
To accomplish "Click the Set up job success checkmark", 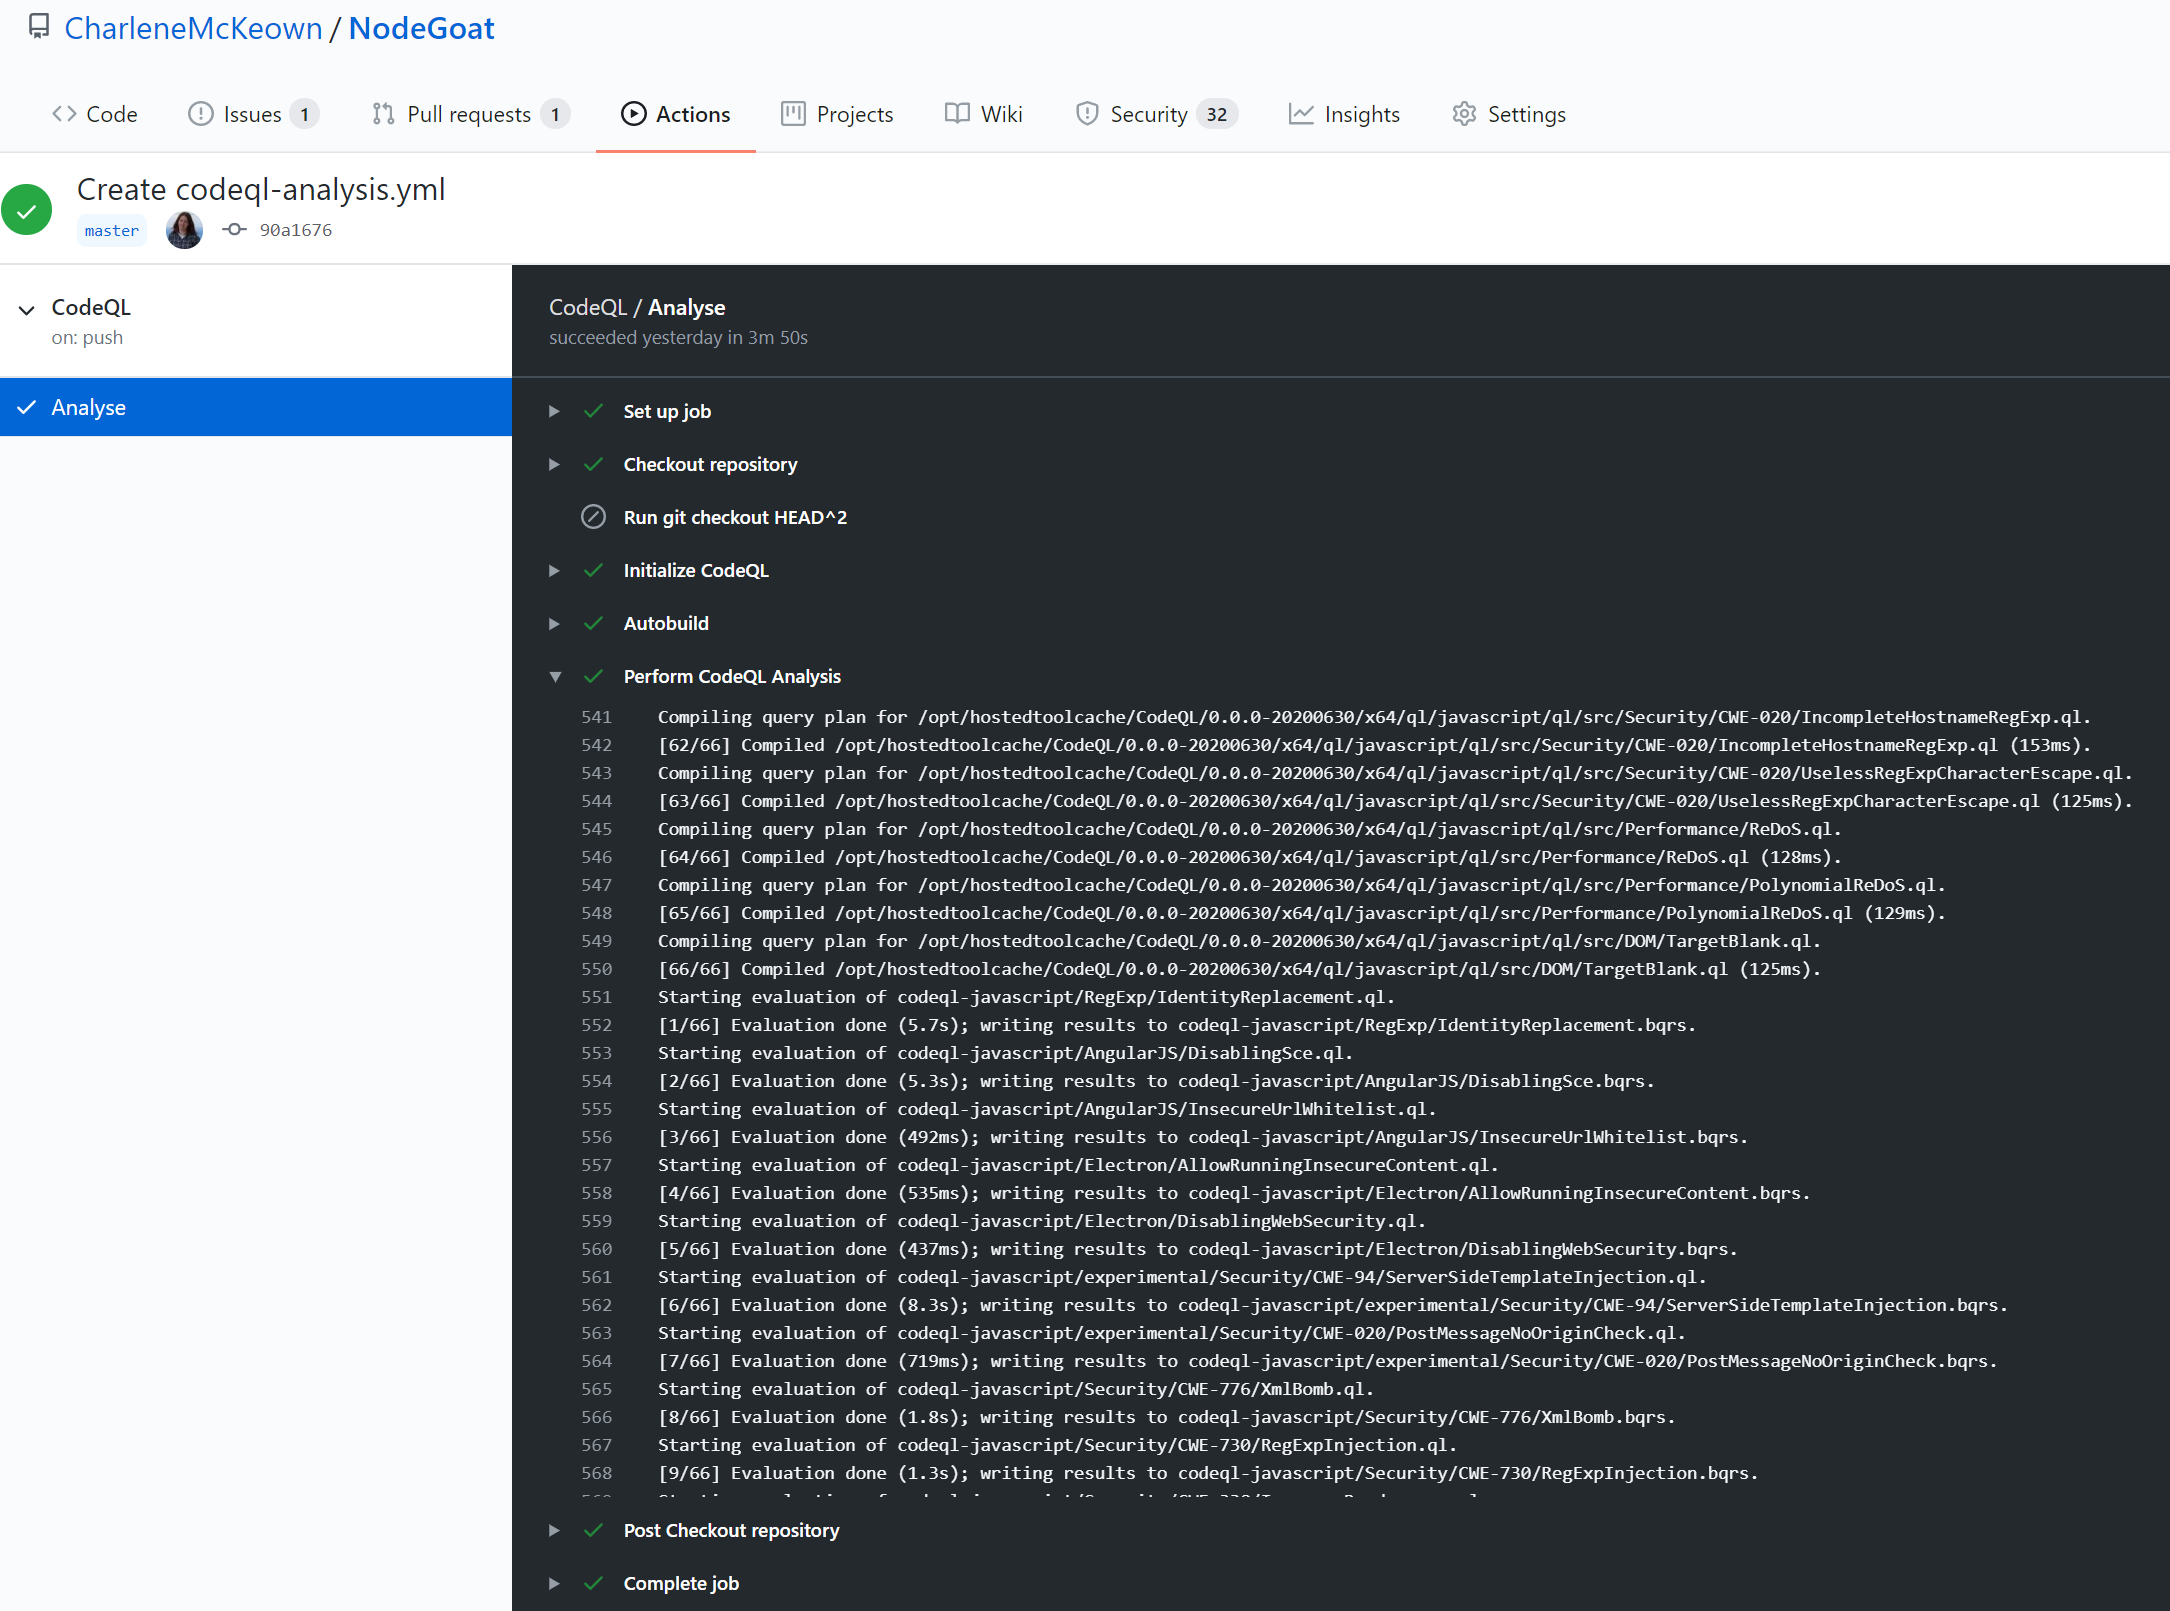I will [x=593, y=411].
